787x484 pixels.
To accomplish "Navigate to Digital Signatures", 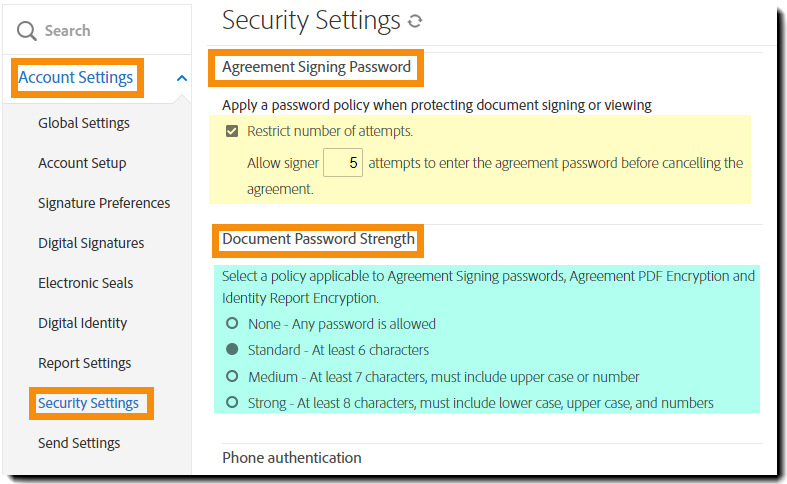I will (x=91, y=243).
